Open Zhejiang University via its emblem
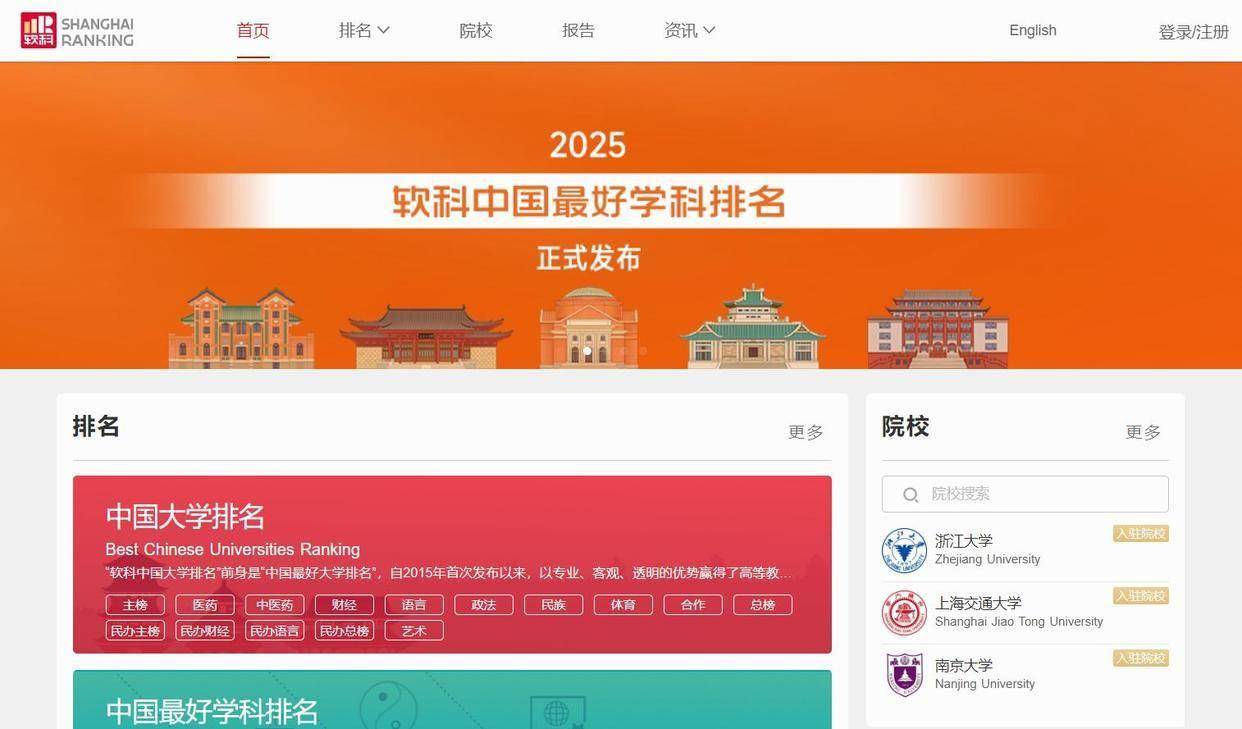 904,550
